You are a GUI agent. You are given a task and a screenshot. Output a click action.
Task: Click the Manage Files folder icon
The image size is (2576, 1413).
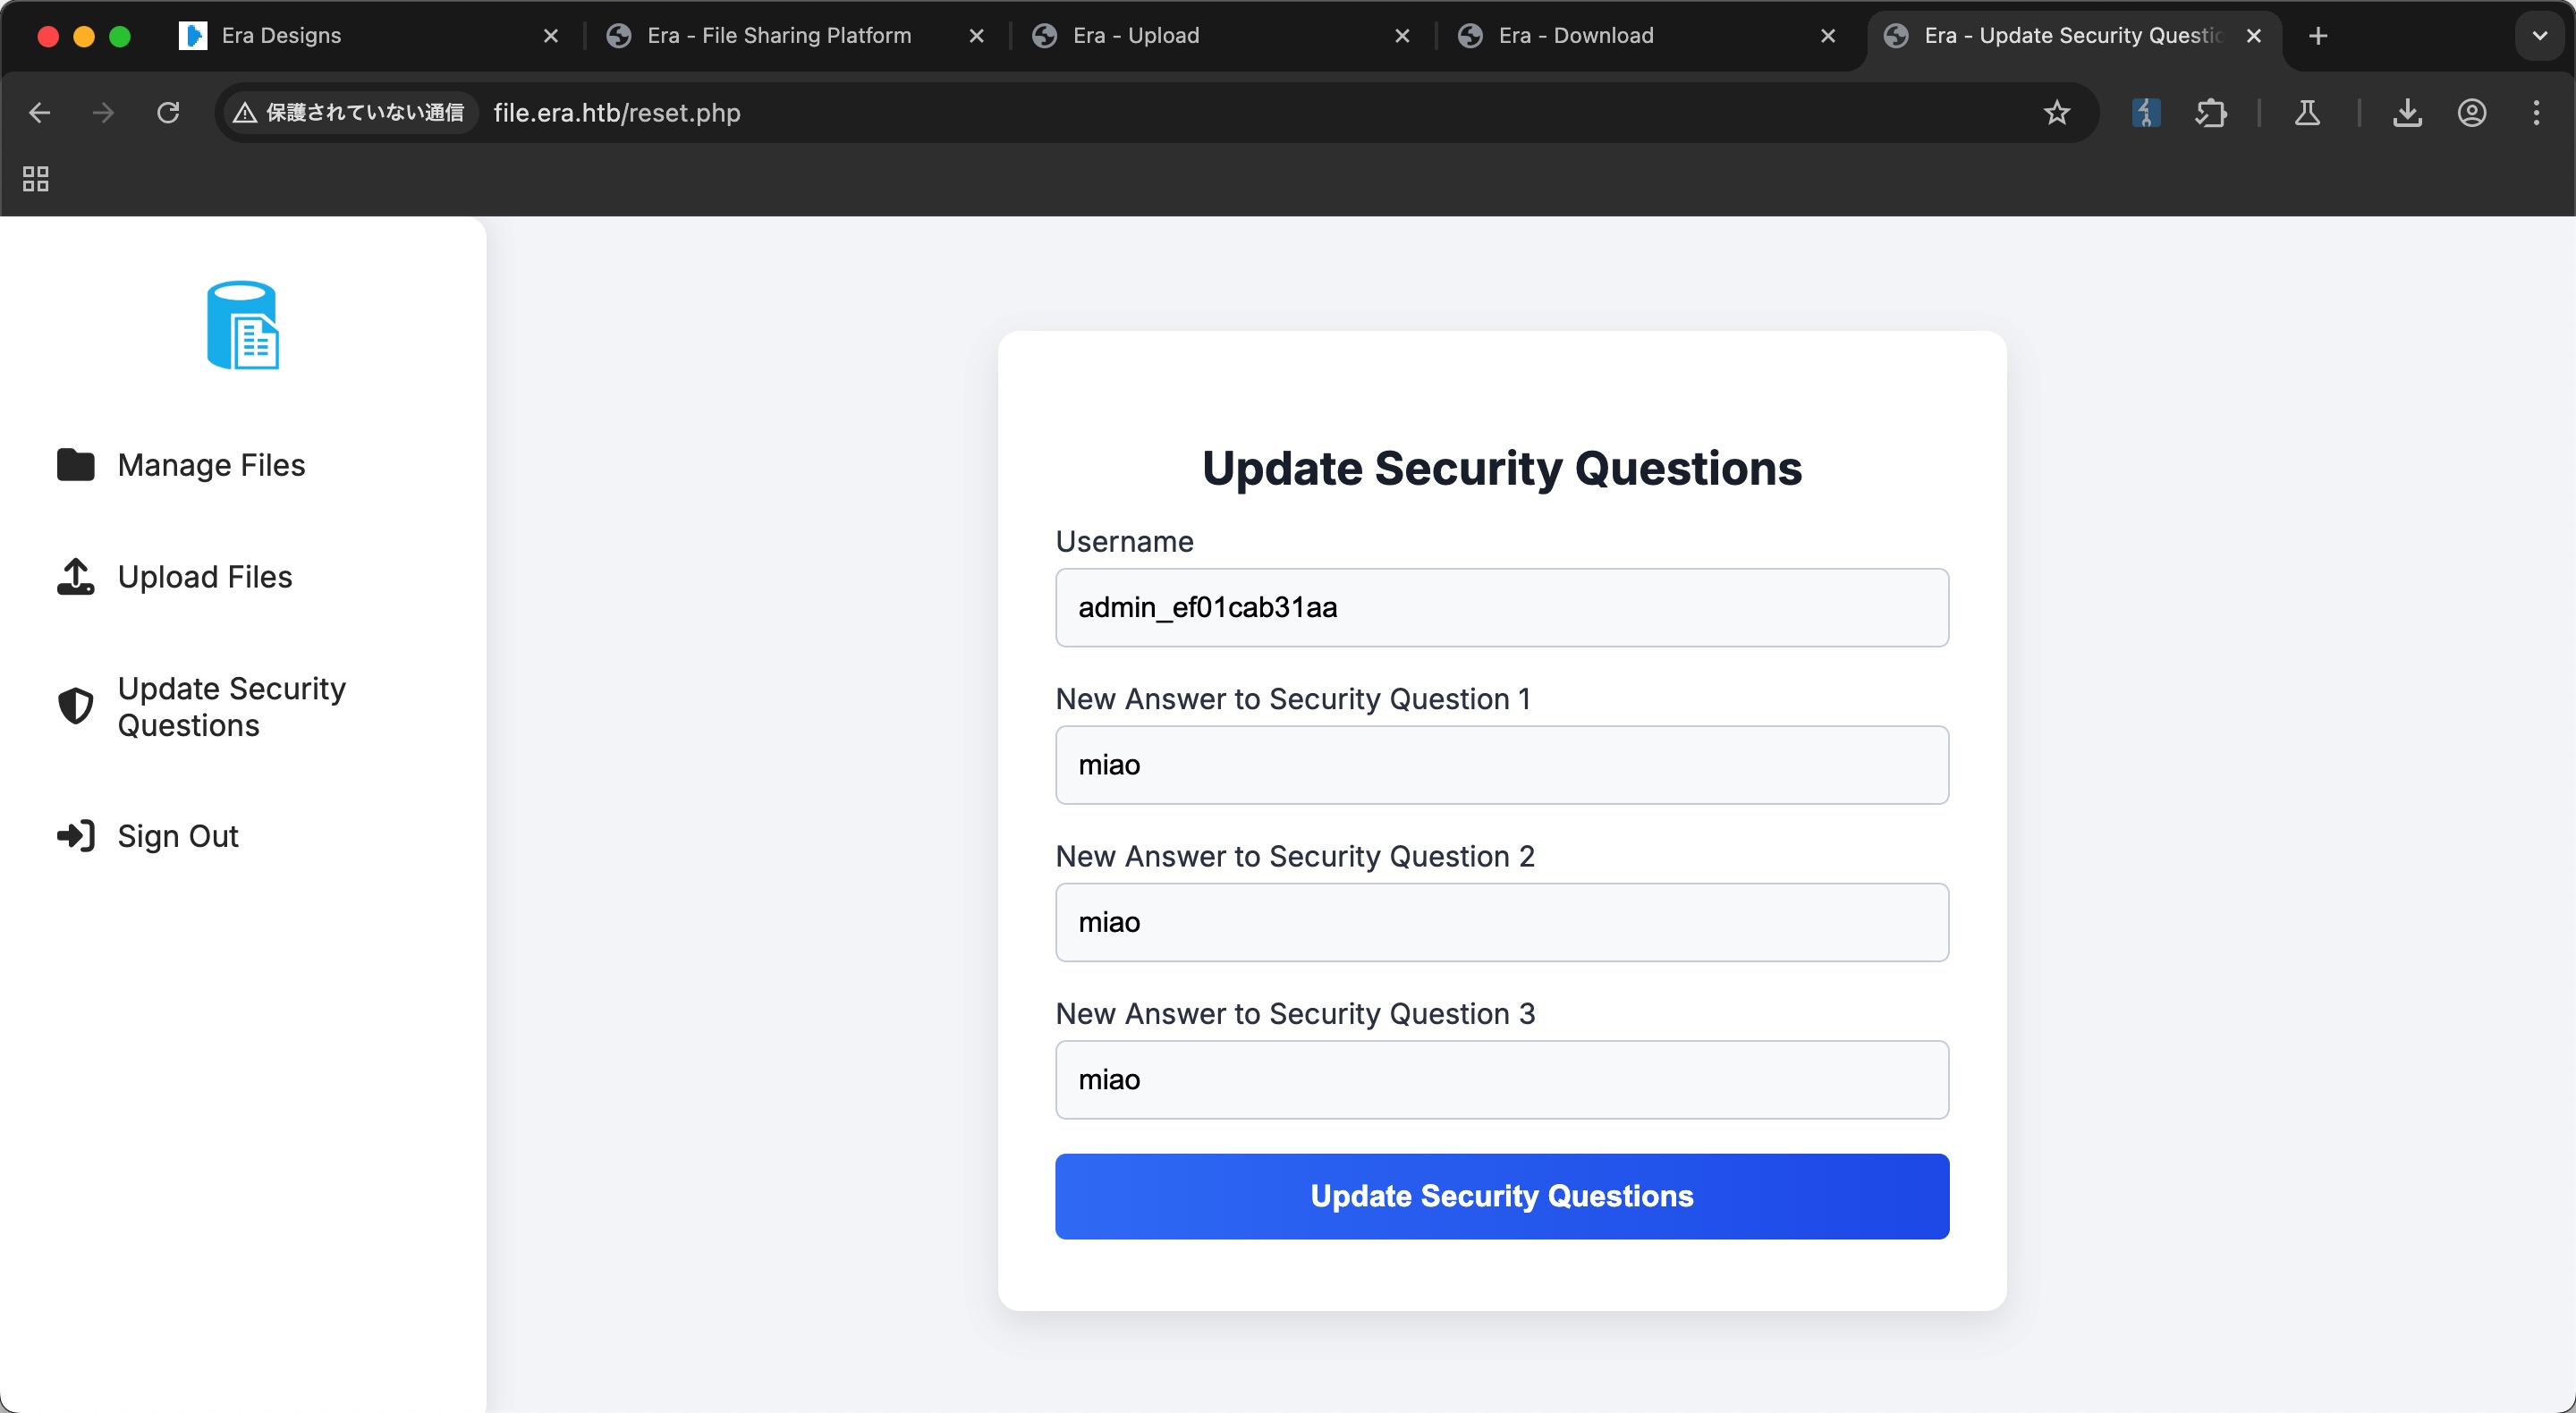point(76,465)
